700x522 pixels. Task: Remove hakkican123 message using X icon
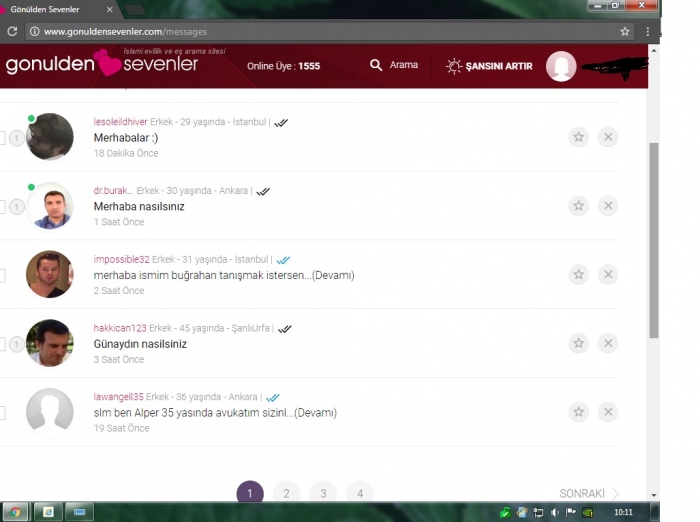pyautogui.click(x=608, y=343)
